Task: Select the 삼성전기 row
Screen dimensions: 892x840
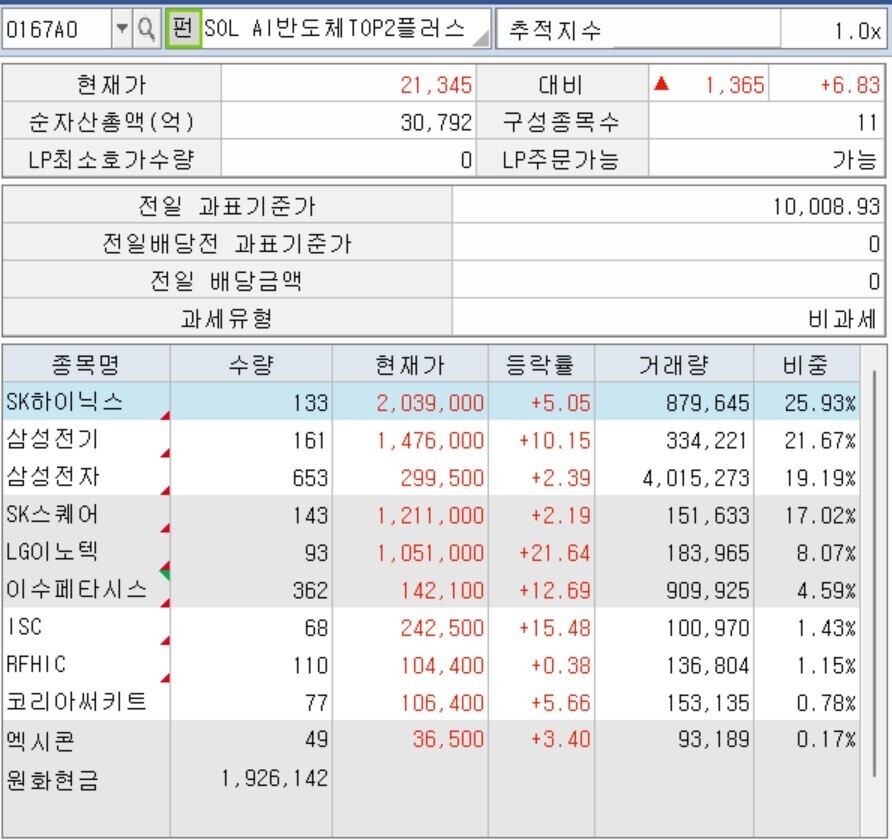Action: [x=431, y=440]
